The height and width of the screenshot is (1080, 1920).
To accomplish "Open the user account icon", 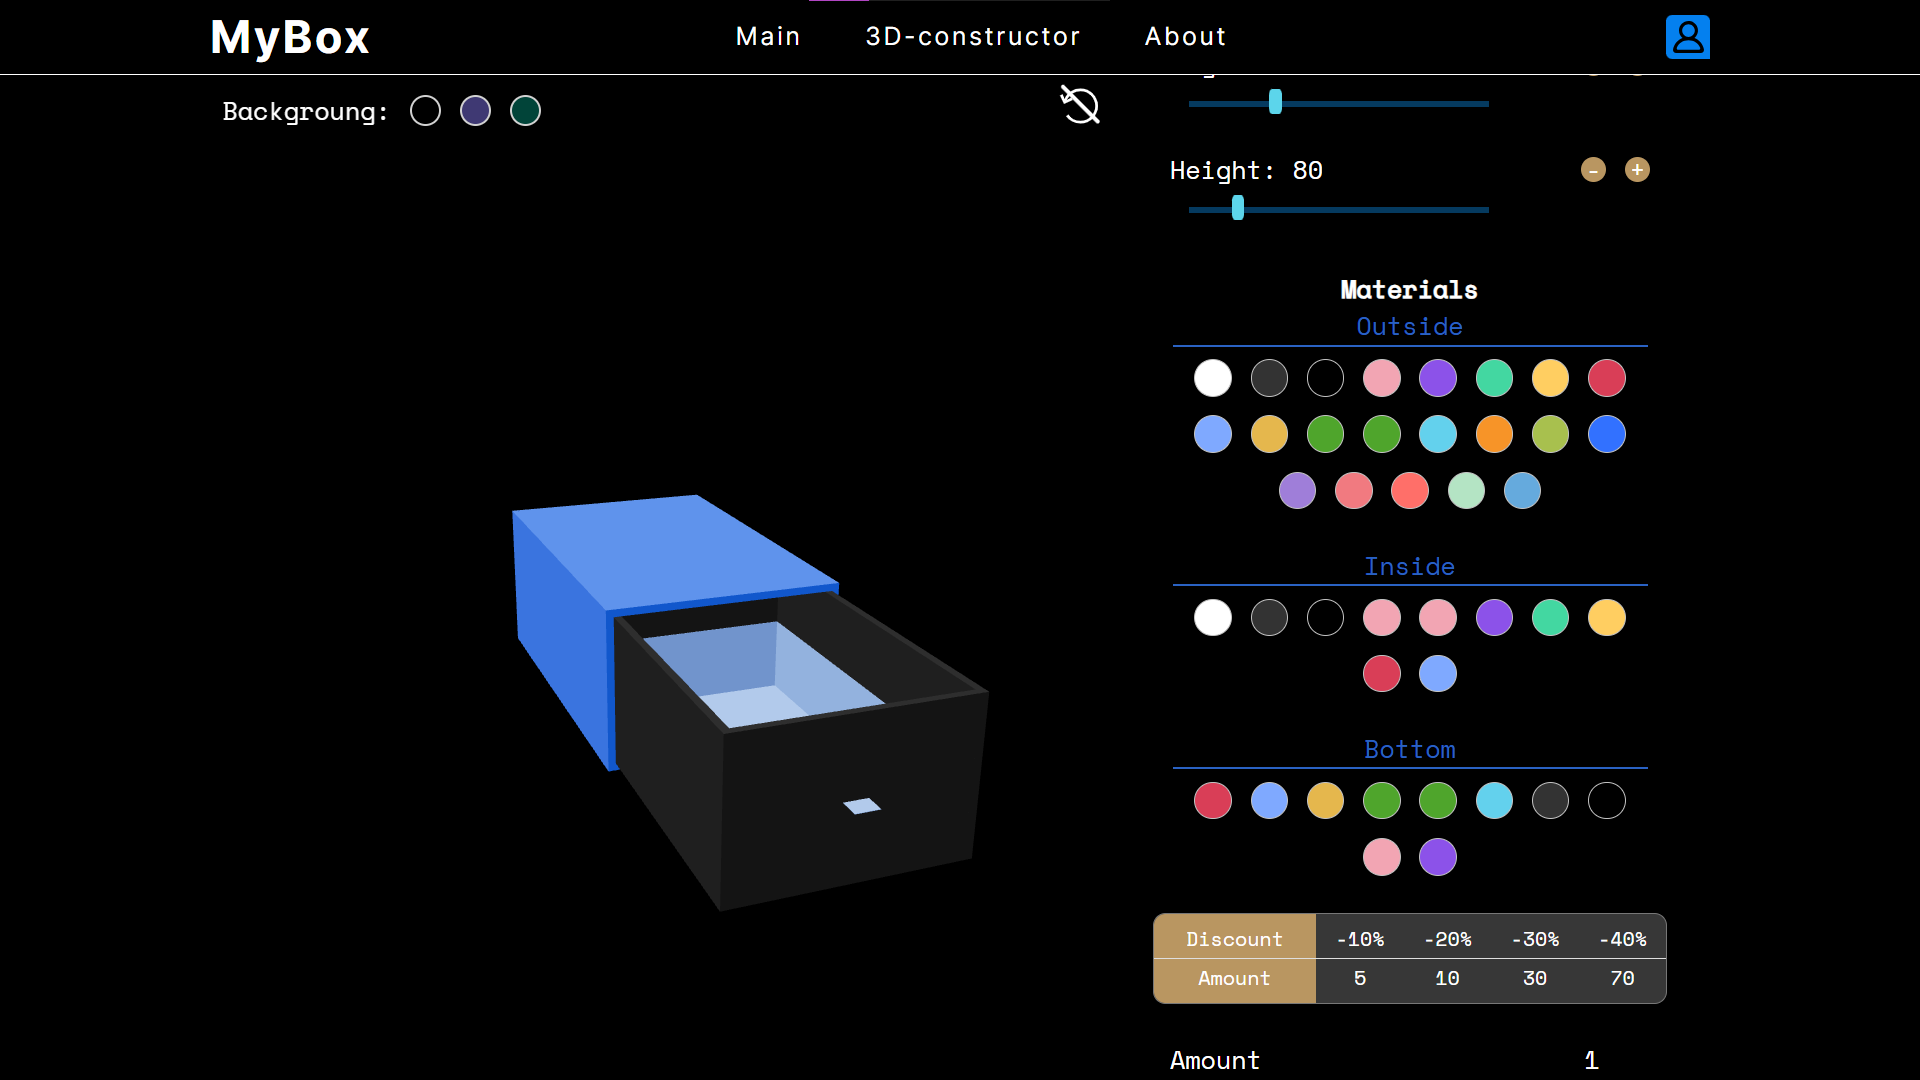I will tap(1687, 37).
